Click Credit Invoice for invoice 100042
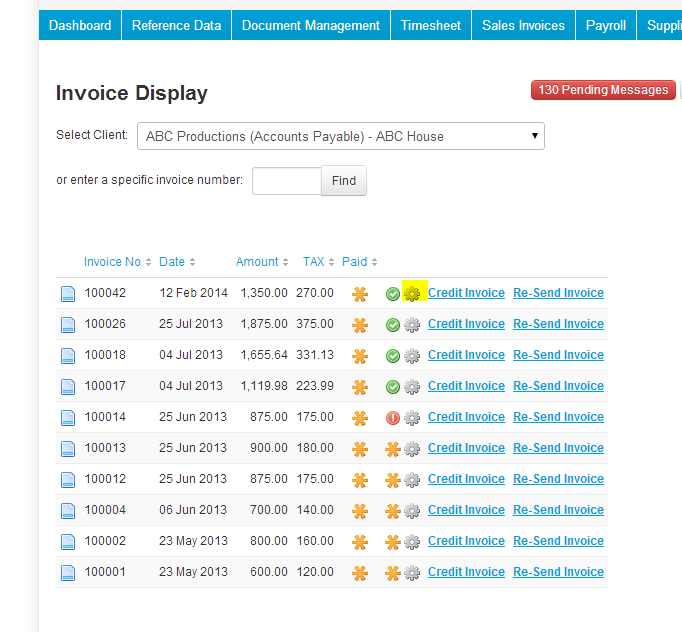Screen dimensions: 682x632 click(466, 293)
